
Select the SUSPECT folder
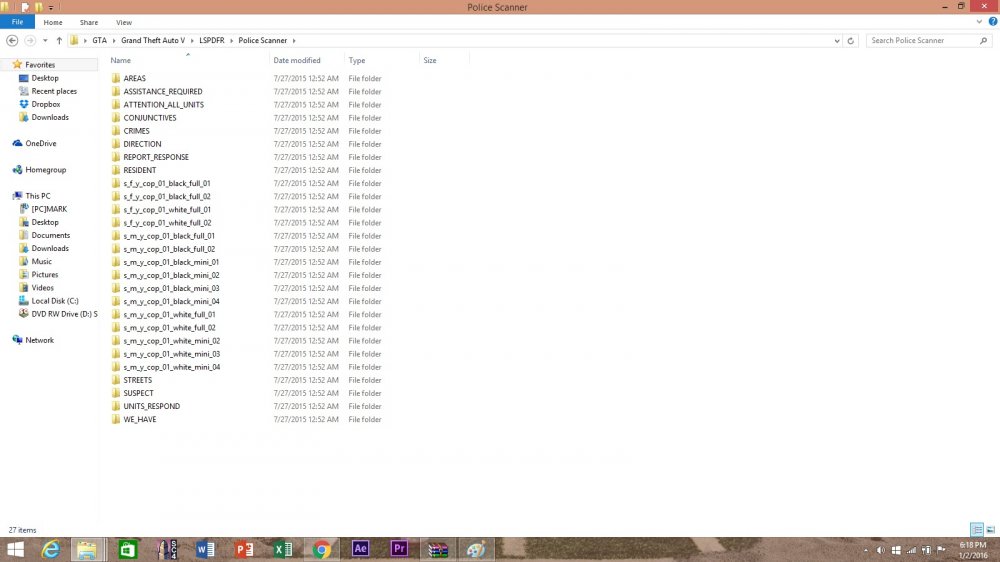point(138,393)
